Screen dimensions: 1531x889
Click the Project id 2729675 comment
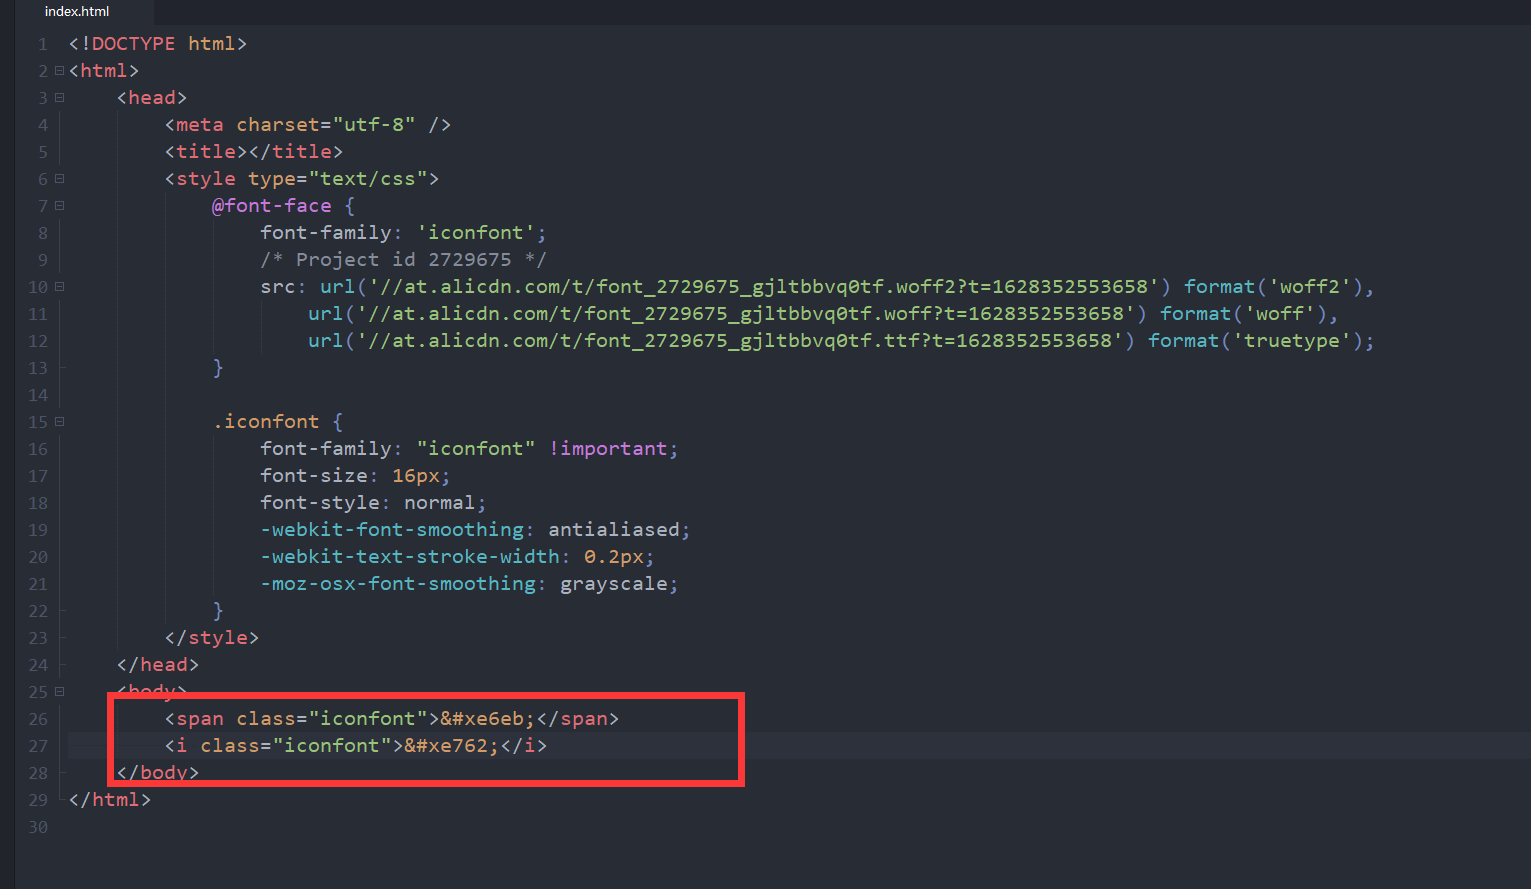pos(403,260)
